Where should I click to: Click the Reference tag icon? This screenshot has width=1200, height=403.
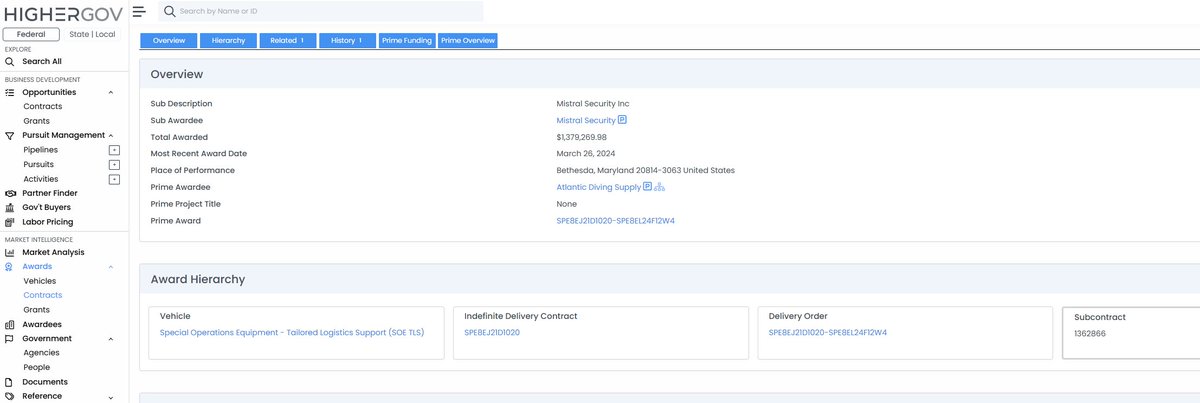coord(10,396)
